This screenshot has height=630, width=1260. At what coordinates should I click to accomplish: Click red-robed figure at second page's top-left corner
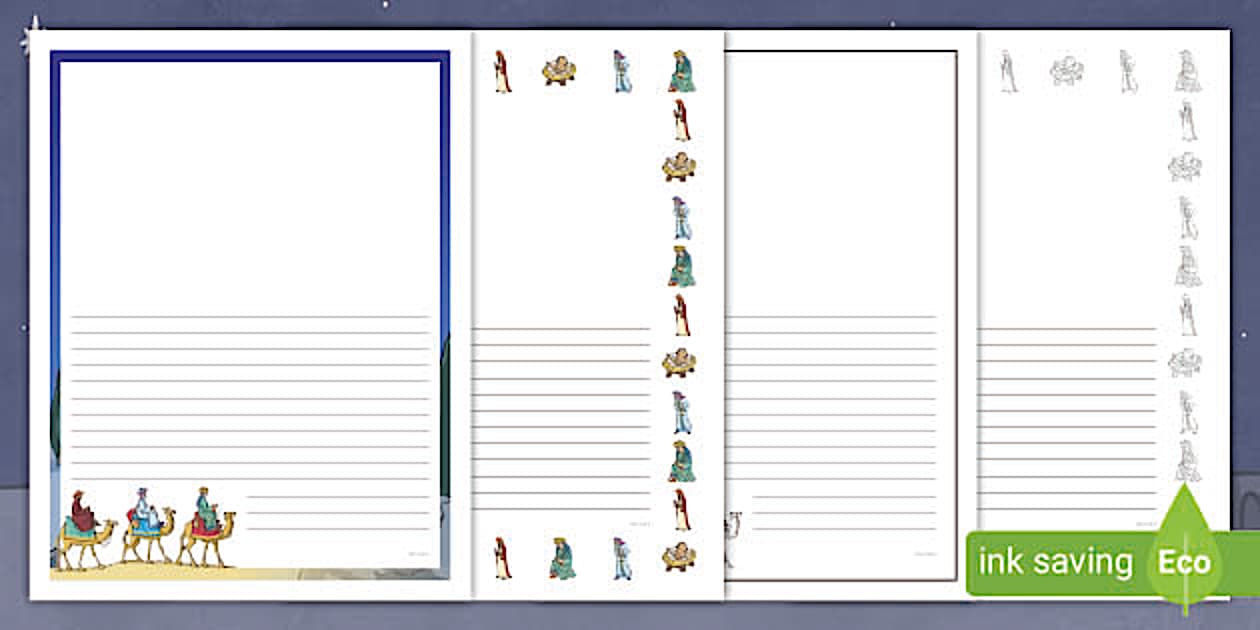[502, 72]
